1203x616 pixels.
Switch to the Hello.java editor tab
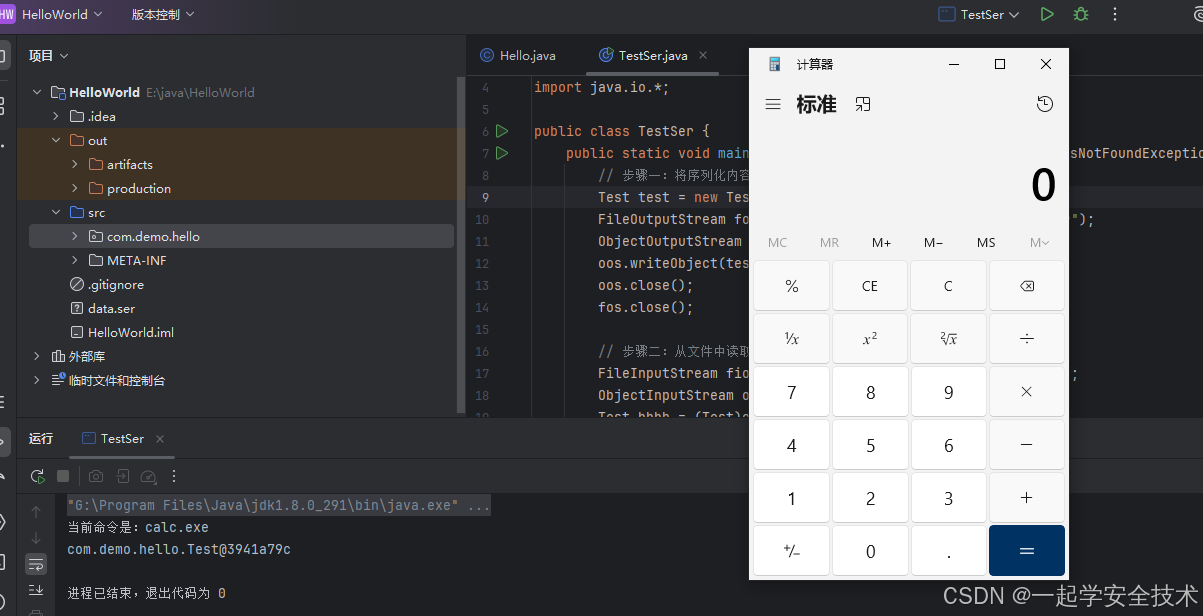click(x=518, y=56)
